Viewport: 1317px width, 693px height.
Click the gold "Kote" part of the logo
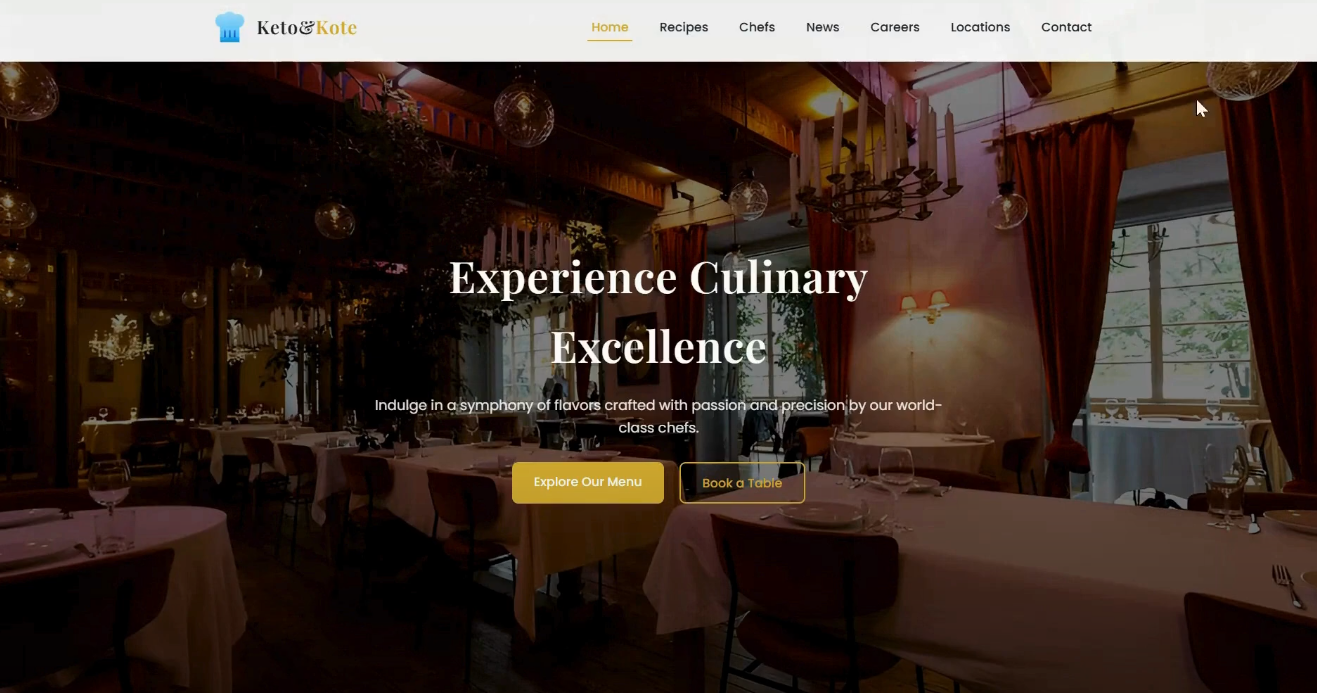pos(336,28)
